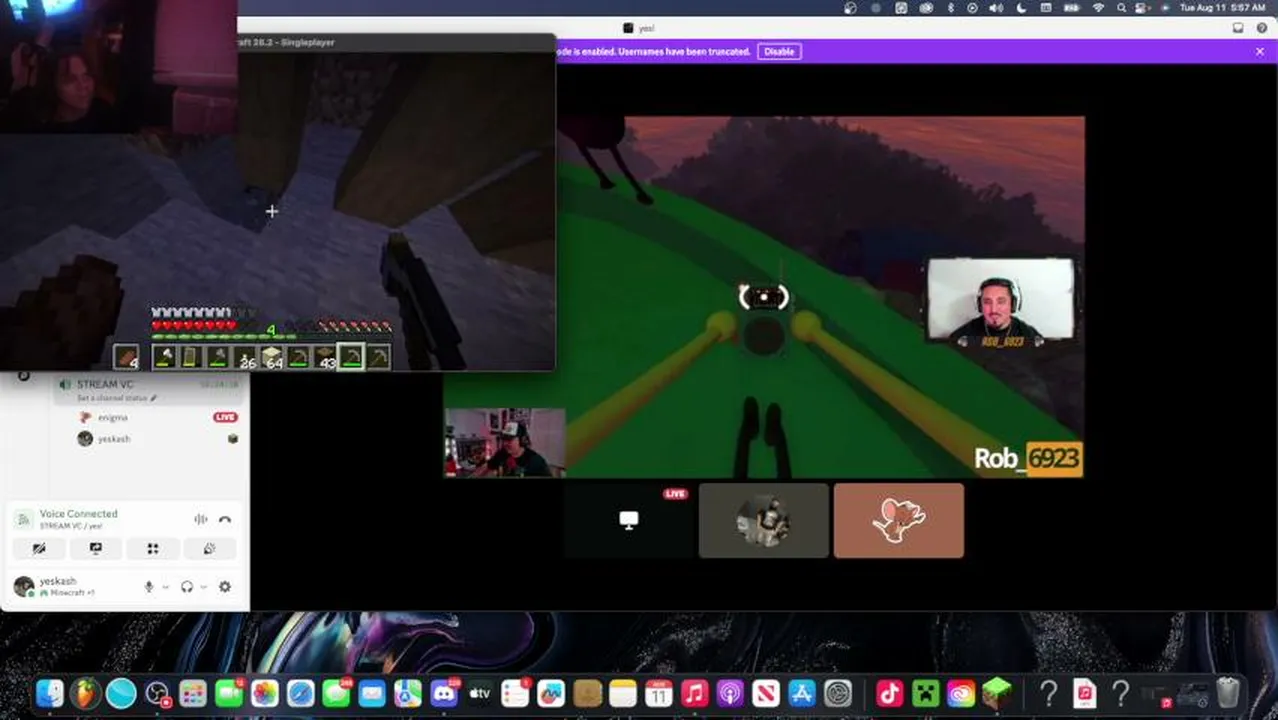1278x720 pixels.
Task: Open Adobe Creative Cloud from the Dock
Action: pyautogui.click(x=962, y=693)
